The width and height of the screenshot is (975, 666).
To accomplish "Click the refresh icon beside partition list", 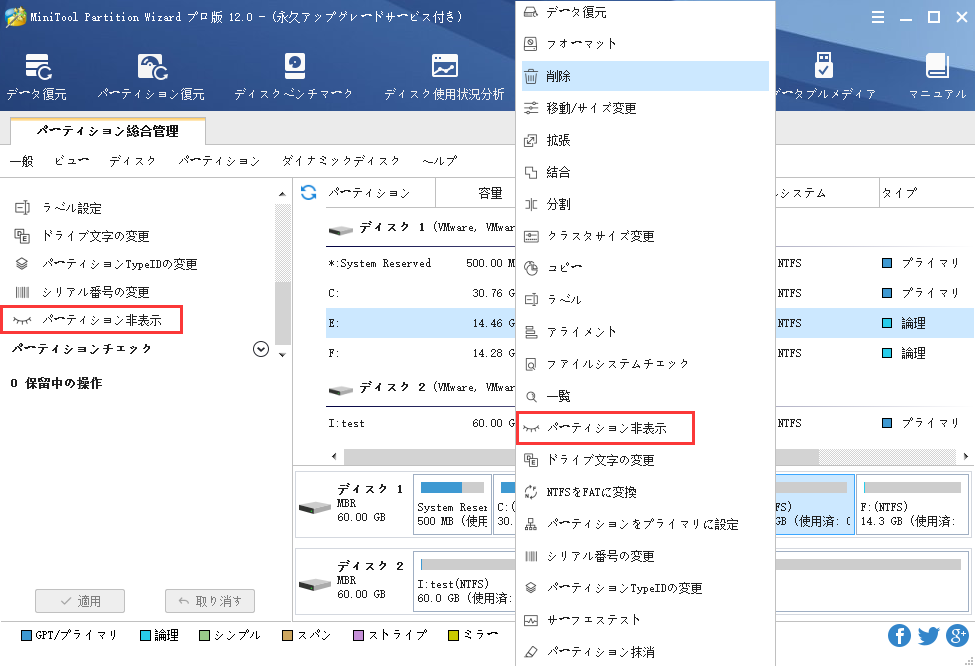I will coord(309,192).
